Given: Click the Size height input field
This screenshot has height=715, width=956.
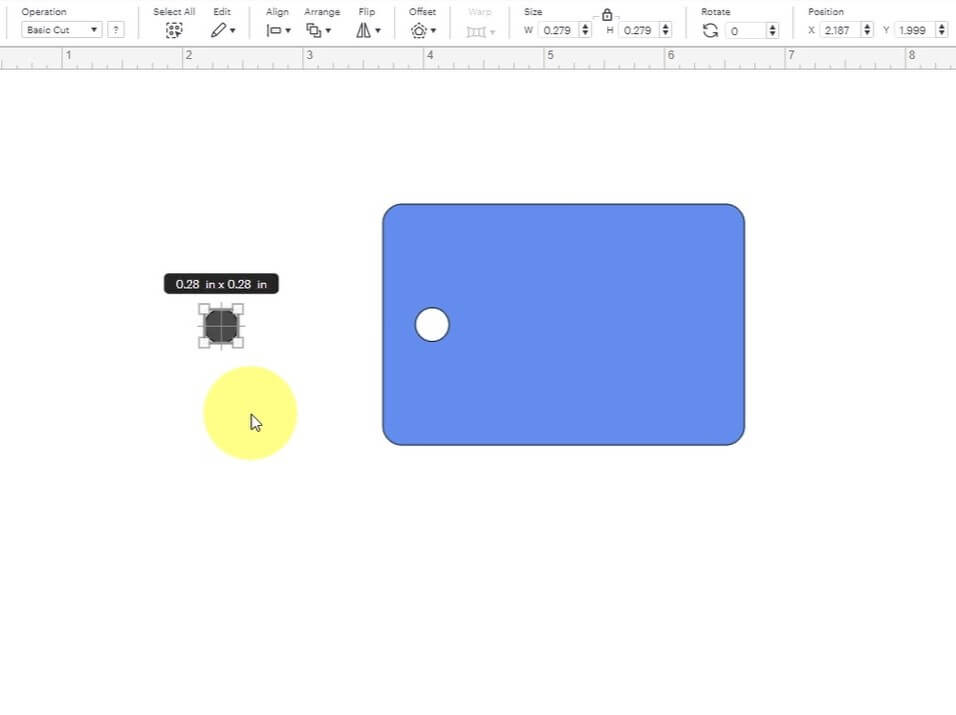Looking at the screenshot, I should pyautogui.click(x=638, y=30).
